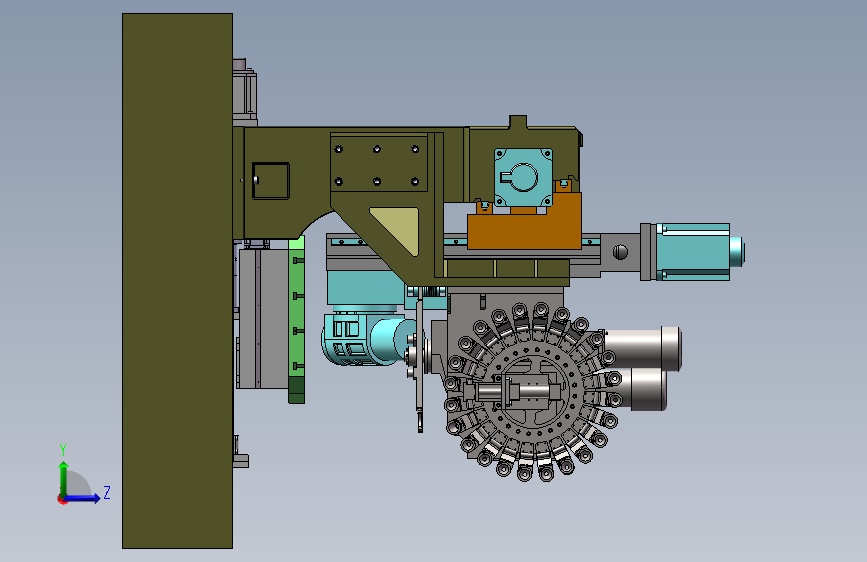867x562 pixels.
Task: Select the gray block left of the green plate
Action: pos(263,318)
